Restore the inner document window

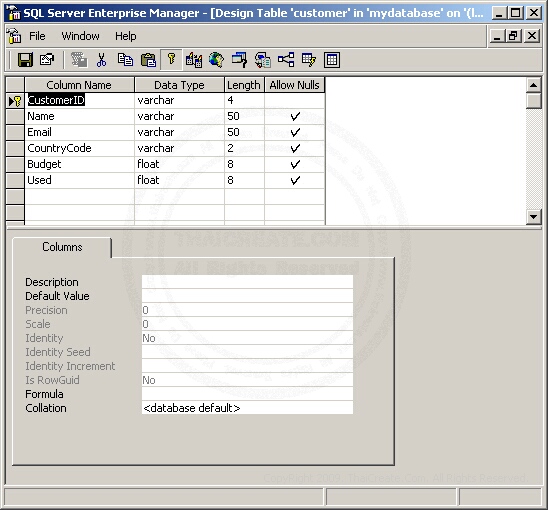click(513, 36)
